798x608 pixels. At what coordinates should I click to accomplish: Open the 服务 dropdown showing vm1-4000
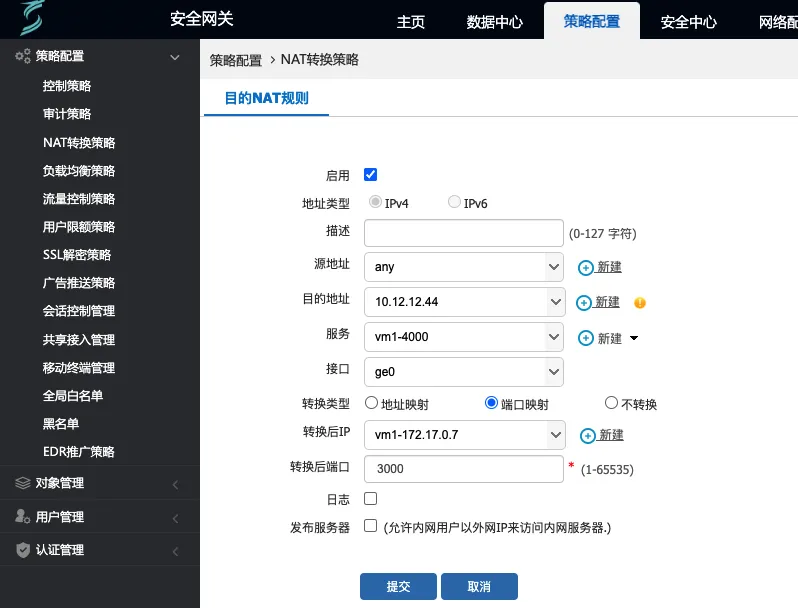pos(464,337)
